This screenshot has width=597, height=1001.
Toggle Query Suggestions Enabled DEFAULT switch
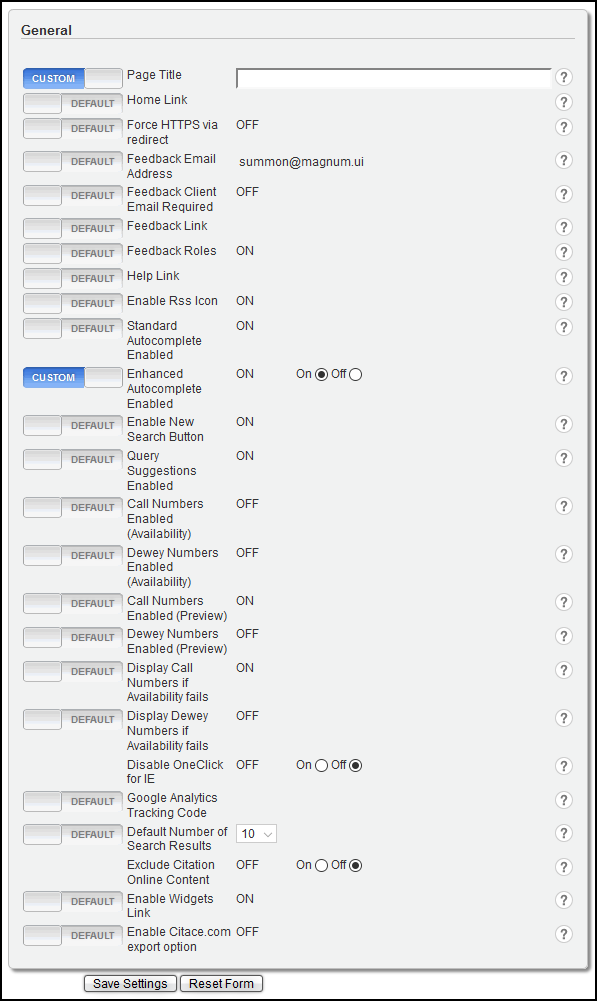[73, 459]
